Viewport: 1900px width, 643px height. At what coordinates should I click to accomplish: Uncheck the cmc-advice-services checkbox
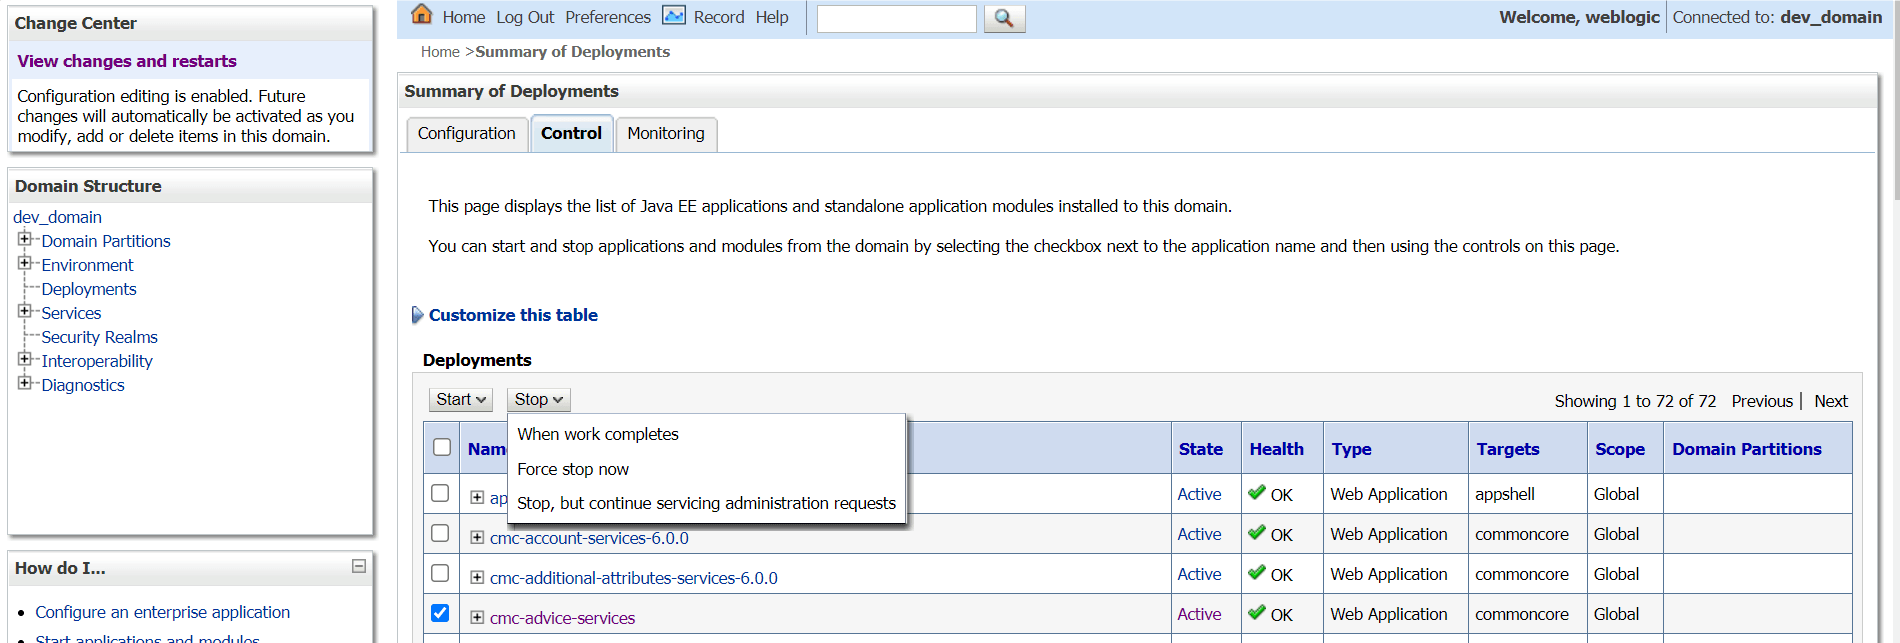click(x=440, y=613)
